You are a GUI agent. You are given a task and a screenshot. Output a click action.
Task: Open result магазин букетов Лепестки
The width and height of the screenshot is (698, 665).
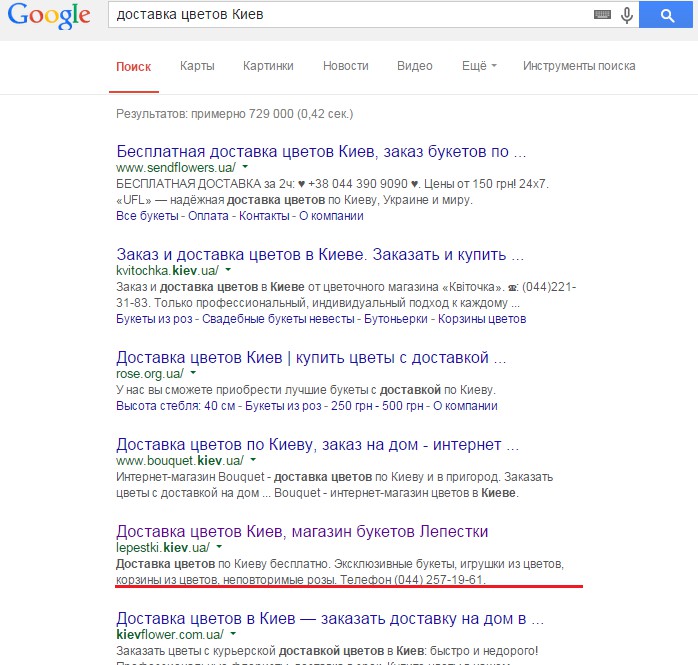pyautogui.click(x=302, y=531)
